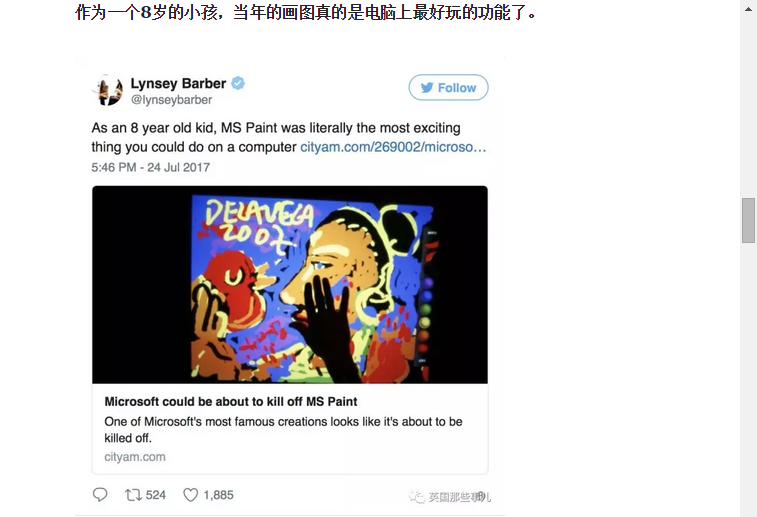
Task: Click the card description about Microsoft's famous creations
Action: click(x=283, y=430)
